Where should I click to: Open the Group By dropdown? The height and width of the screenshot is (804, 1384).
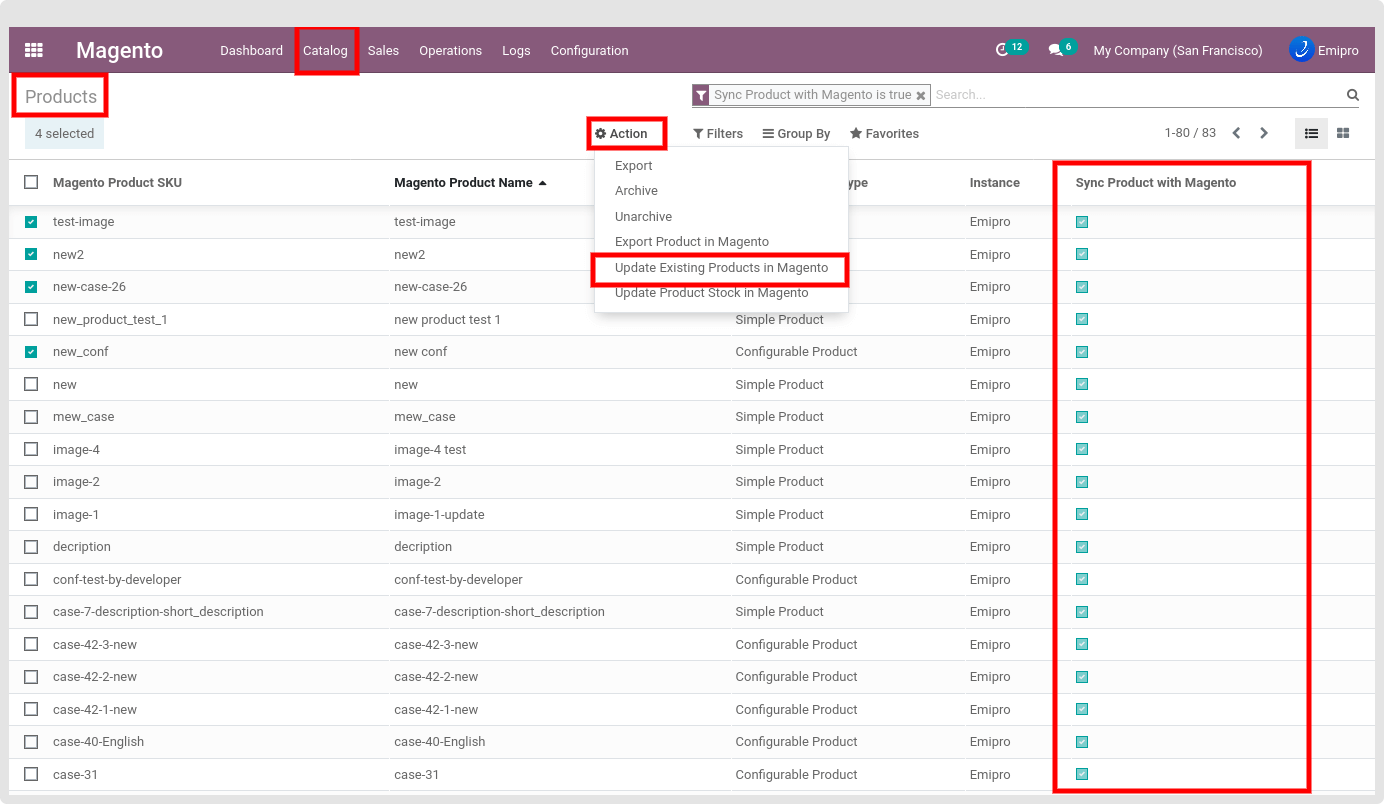pyautogui.click(x=796, y=133)
